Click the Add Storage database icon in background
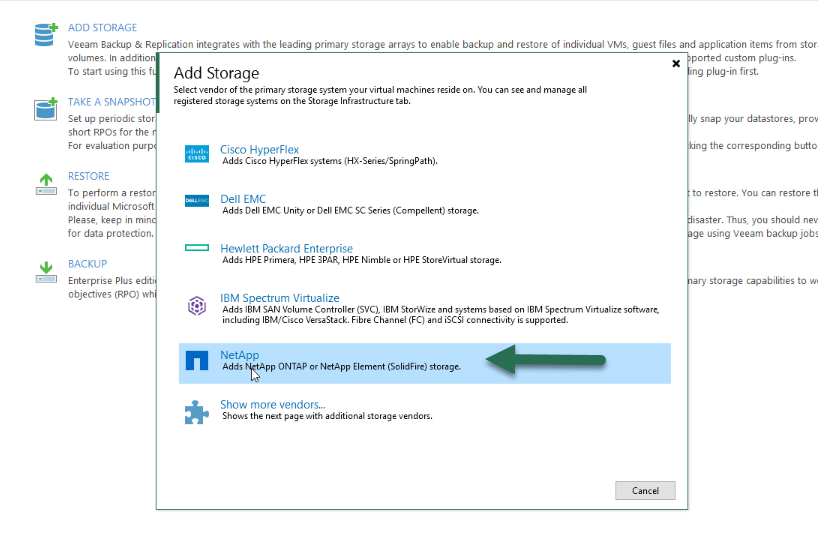 pos(46,34)
